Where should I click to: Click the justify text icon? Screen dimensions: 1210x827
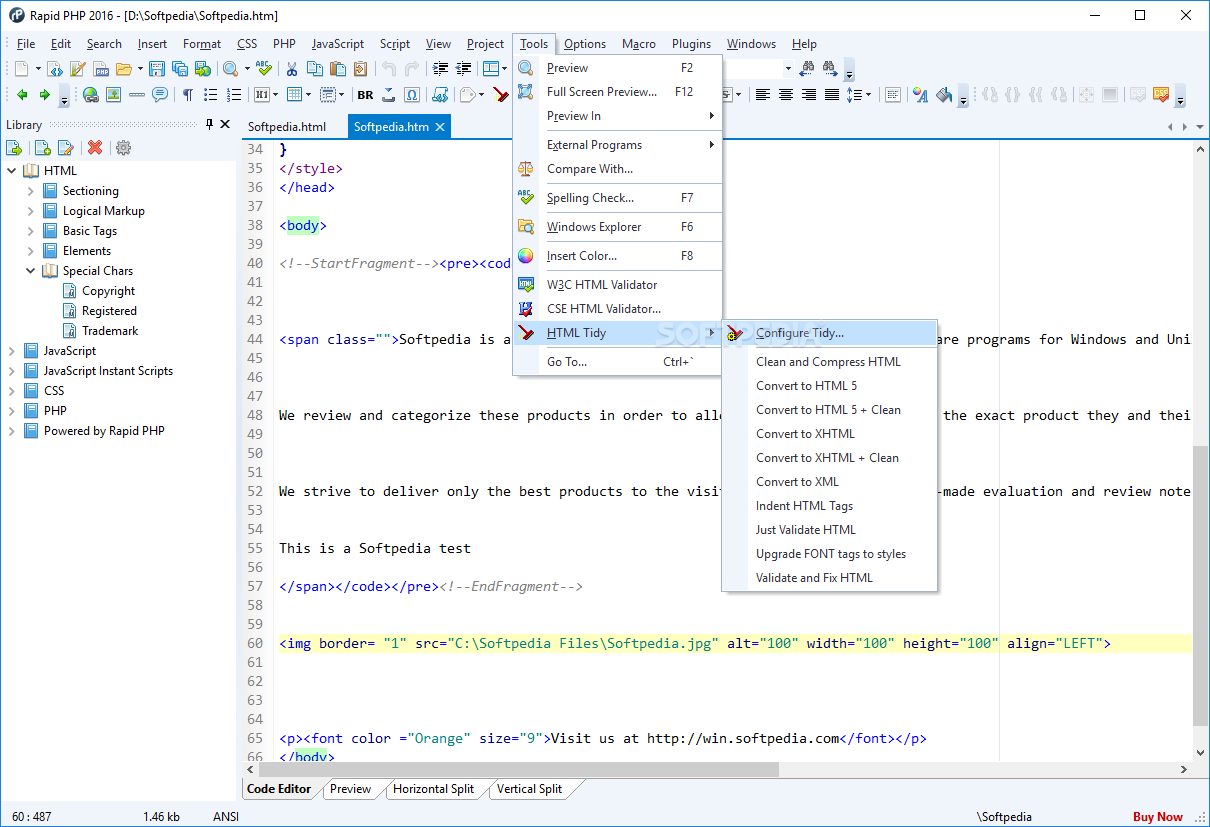click(x=831, y=95)
